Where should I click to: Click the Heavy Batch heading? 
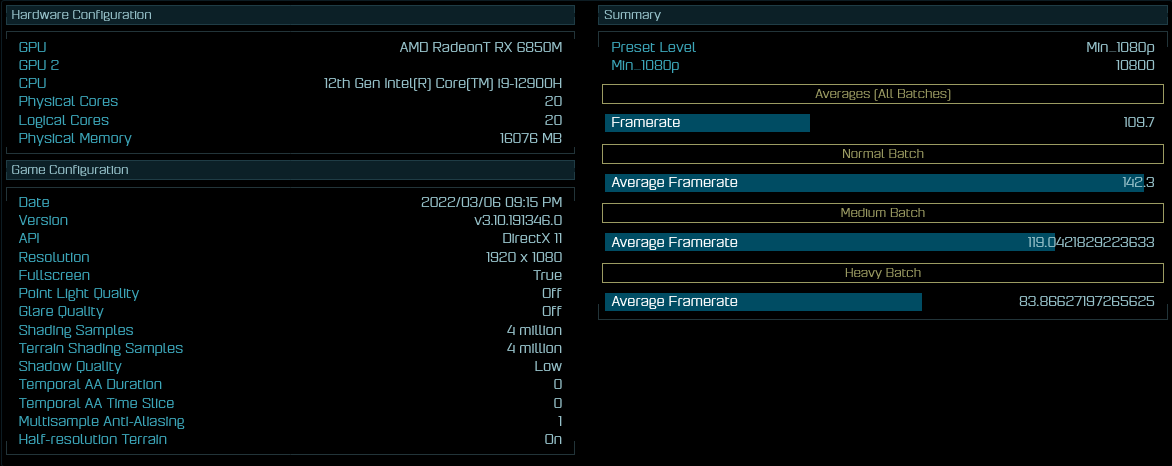[x=883, y=272]
